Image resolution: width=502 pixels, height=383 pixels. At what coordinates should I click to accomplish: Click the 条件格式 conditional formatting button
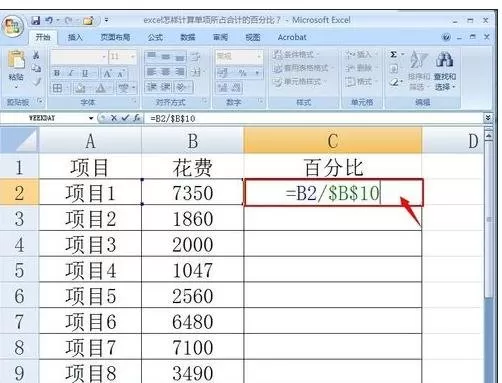click(x=296, y=54)
